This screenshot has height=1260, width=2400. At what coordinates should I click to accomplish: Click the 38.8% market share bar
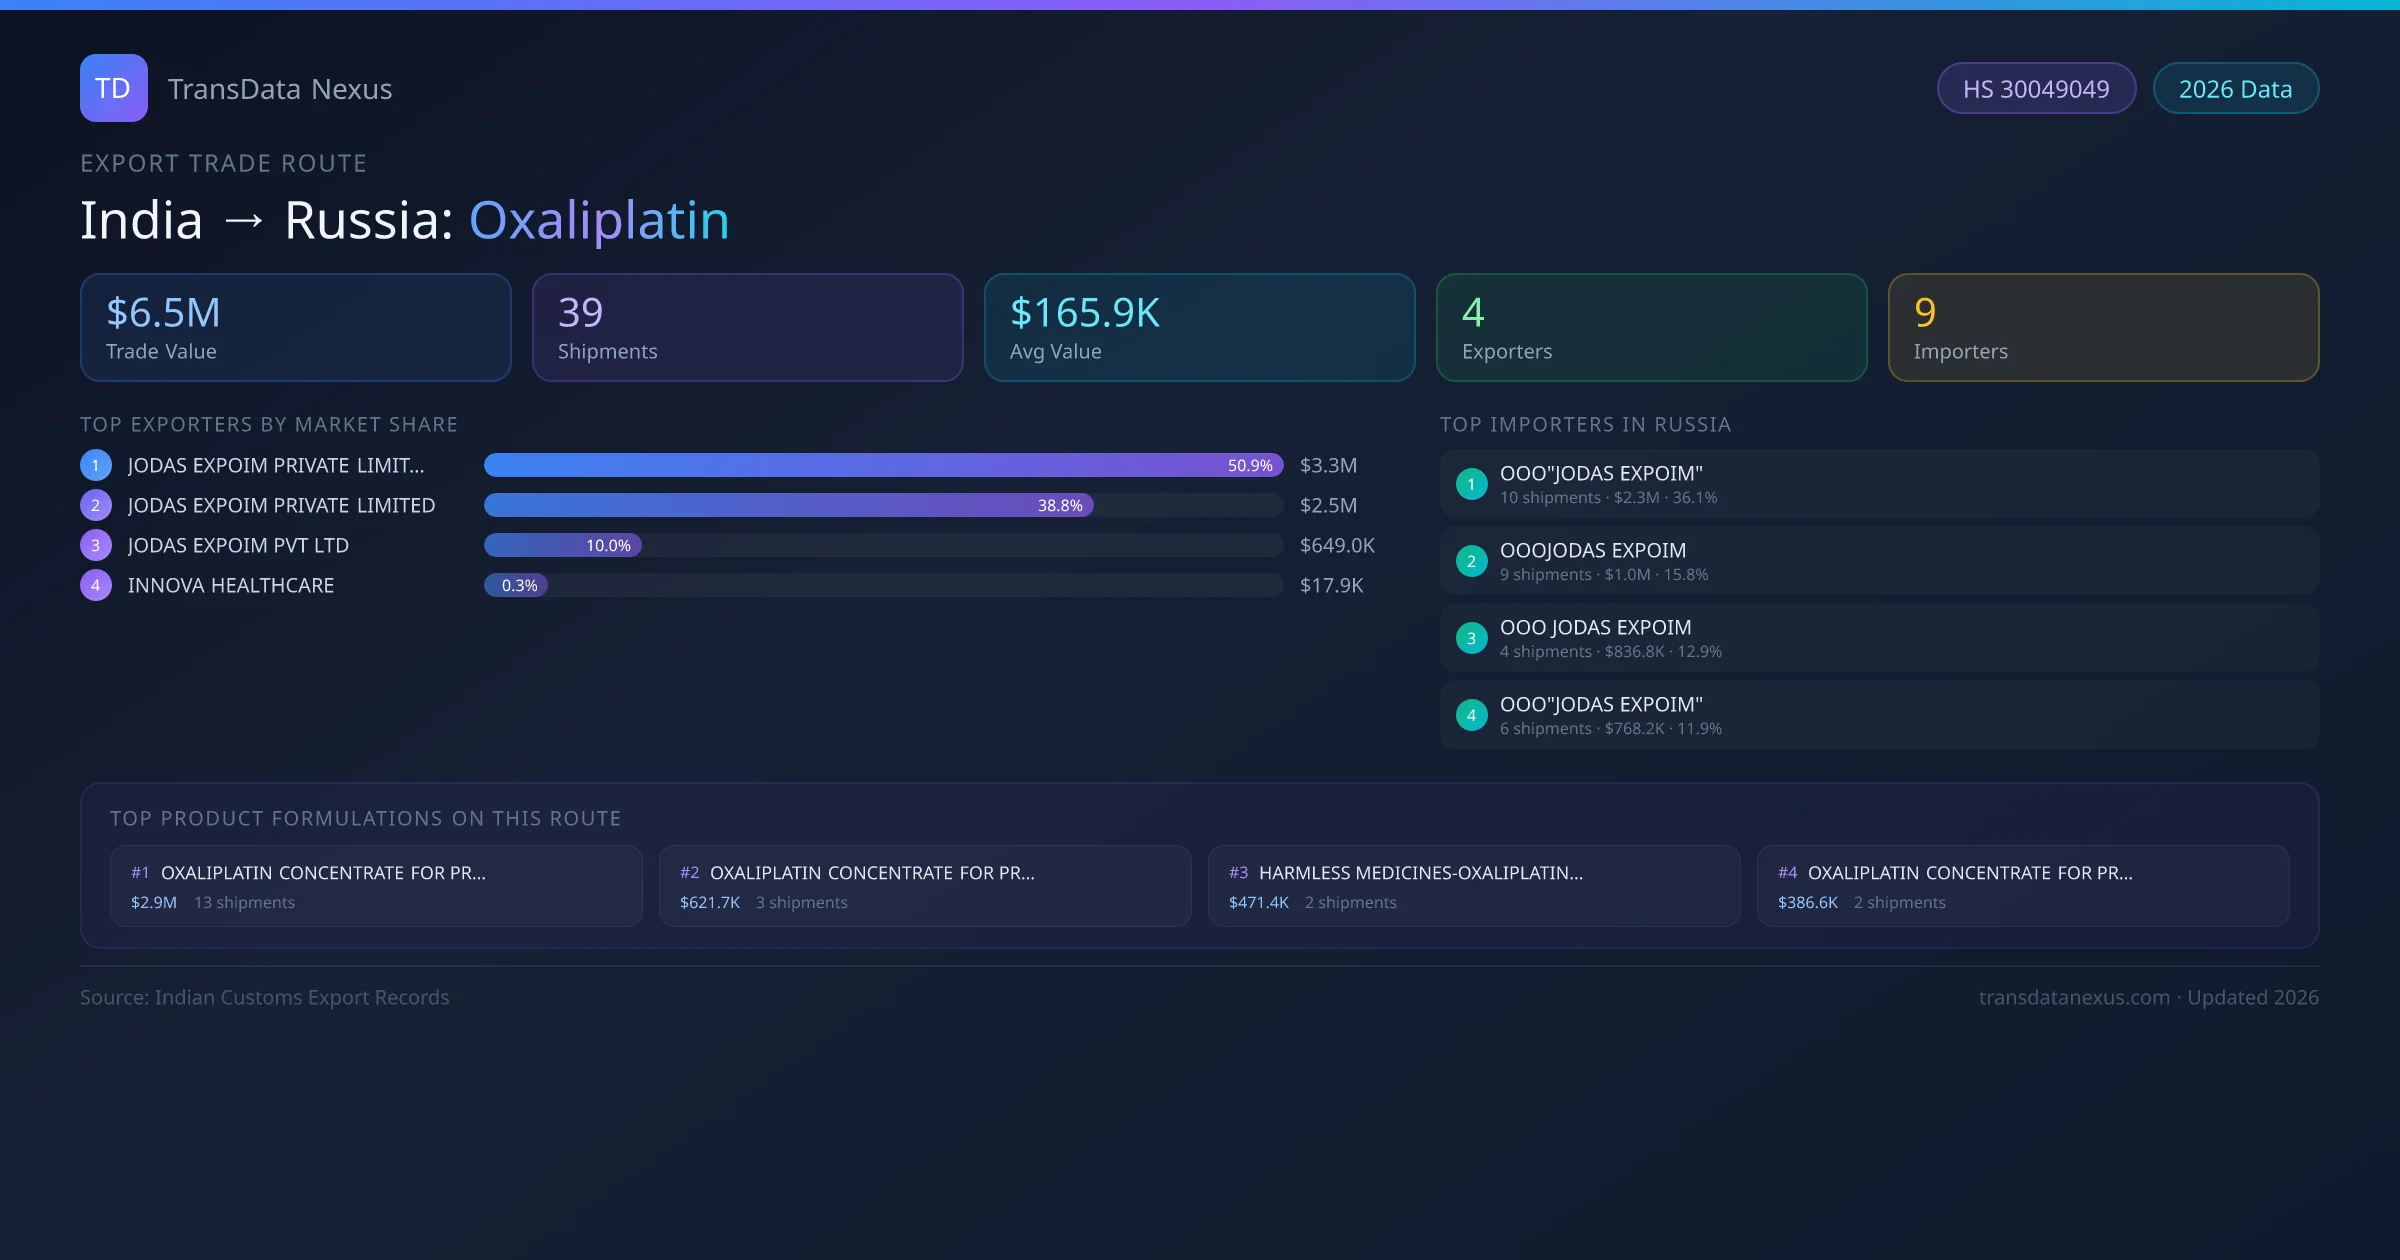788,505
